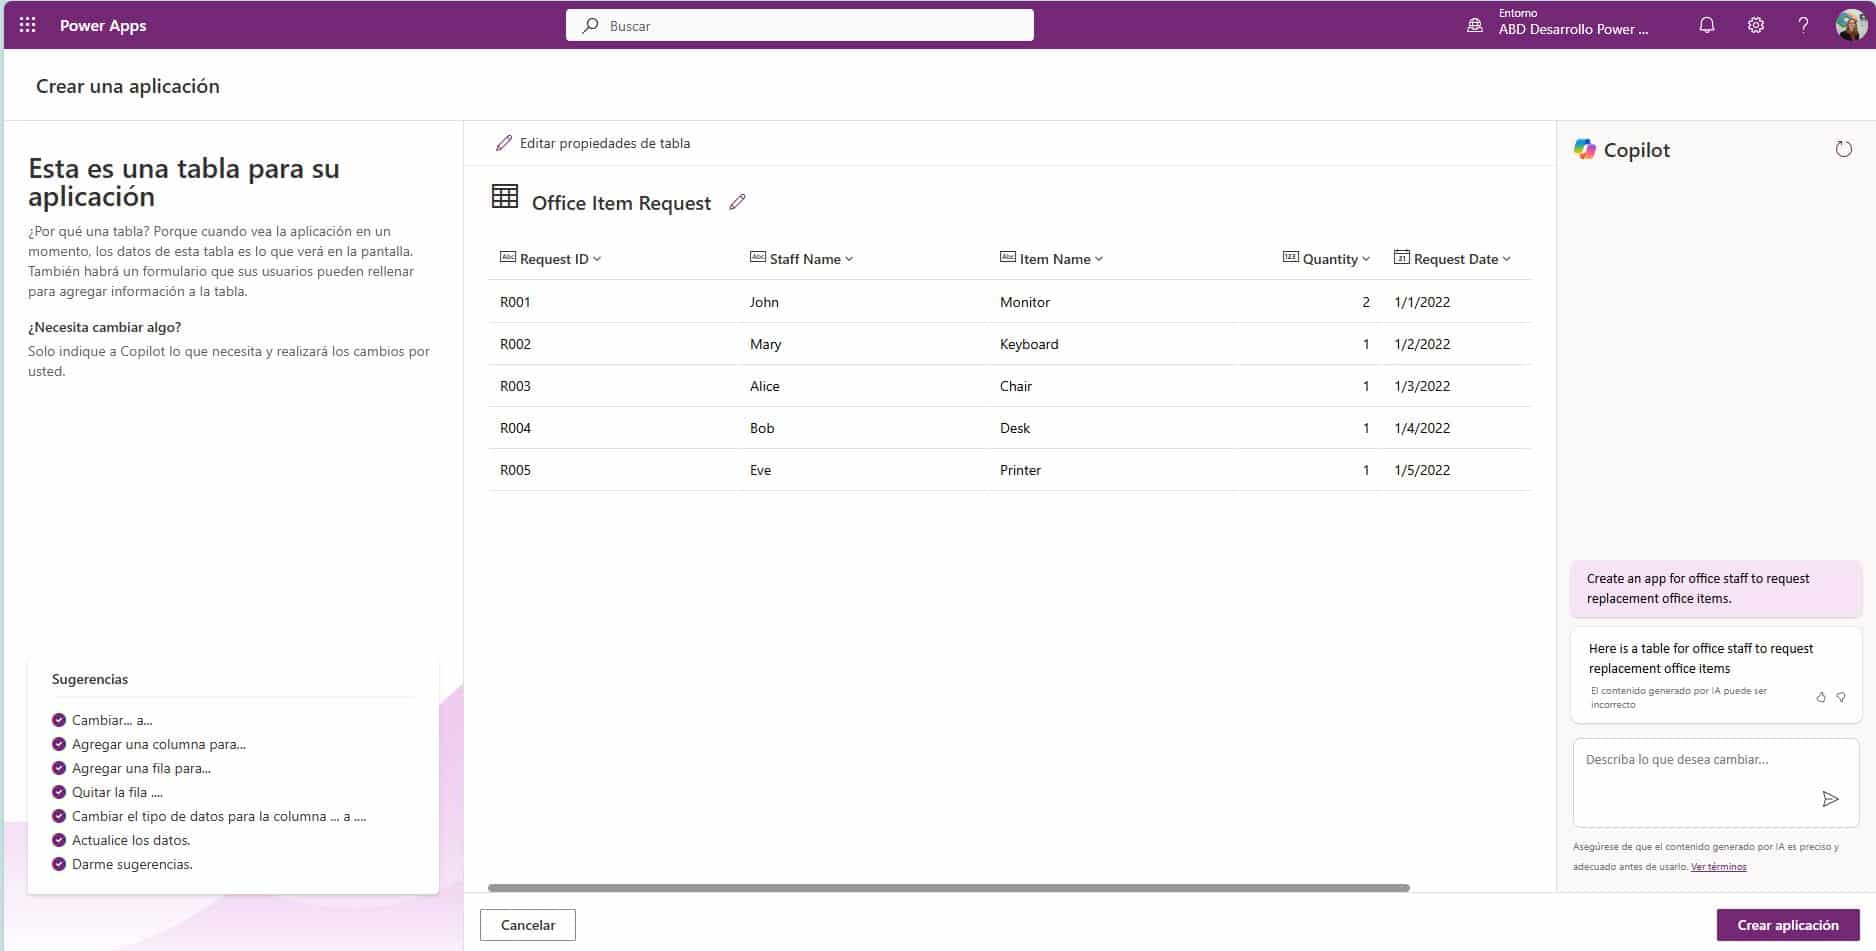Click the Crear aplicación button
The image size is (1876, 951).
[1788, 925]
